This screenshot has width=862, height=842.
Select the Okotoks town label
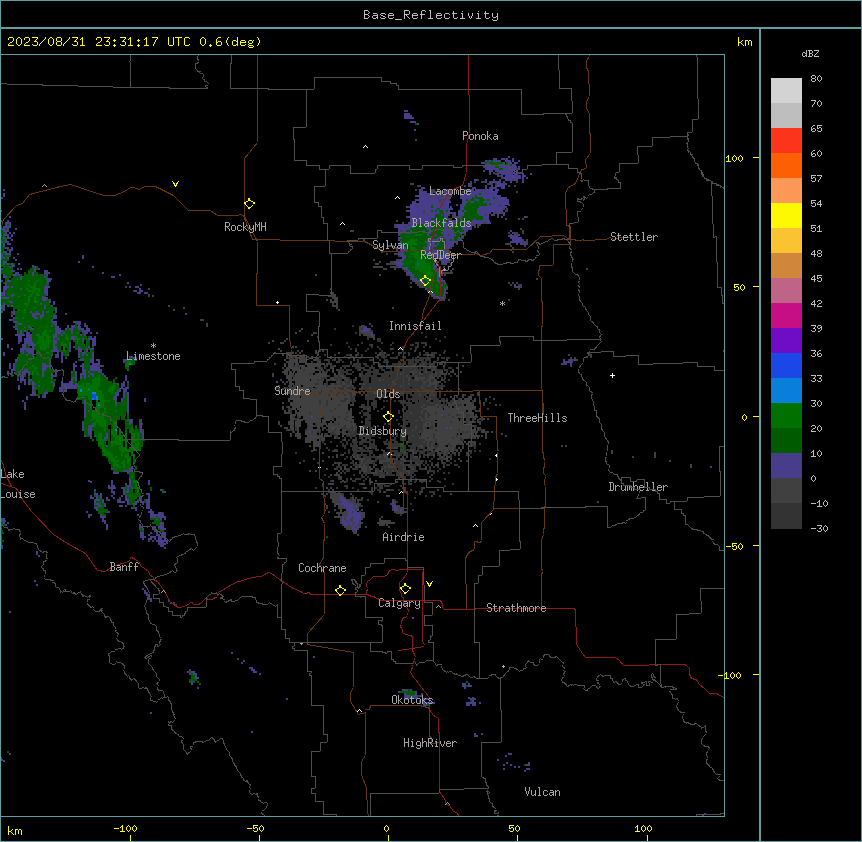[x=412, y=700]
